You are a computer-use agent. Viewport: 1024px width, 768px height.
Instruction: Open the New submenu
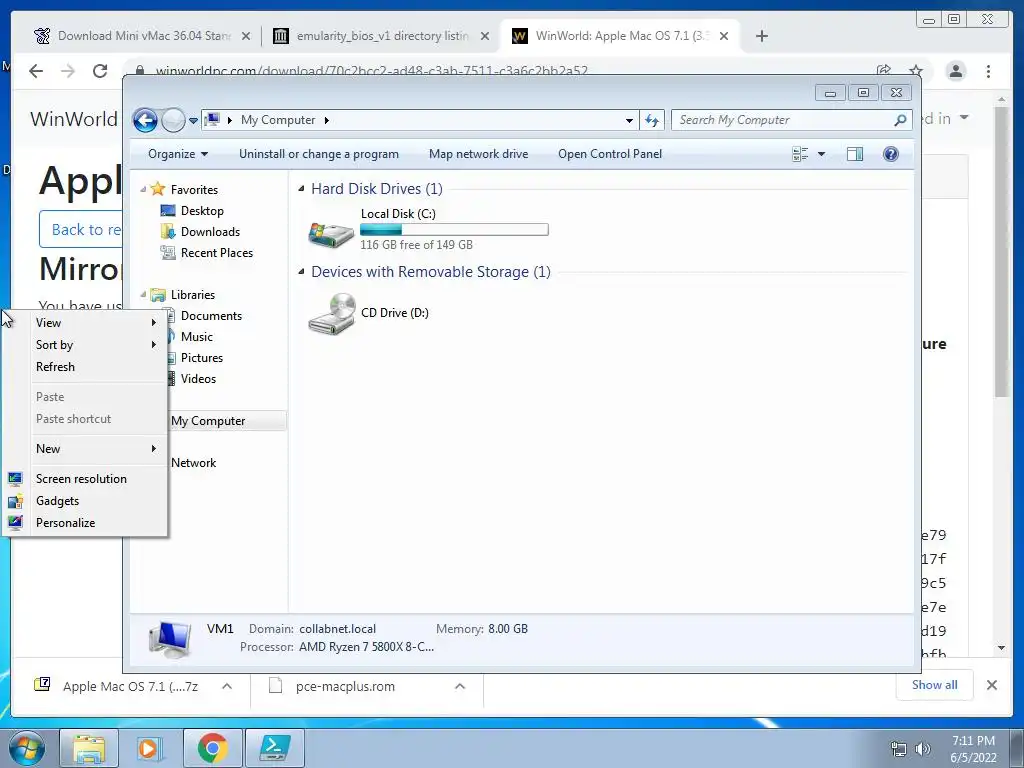coord(85,449)
